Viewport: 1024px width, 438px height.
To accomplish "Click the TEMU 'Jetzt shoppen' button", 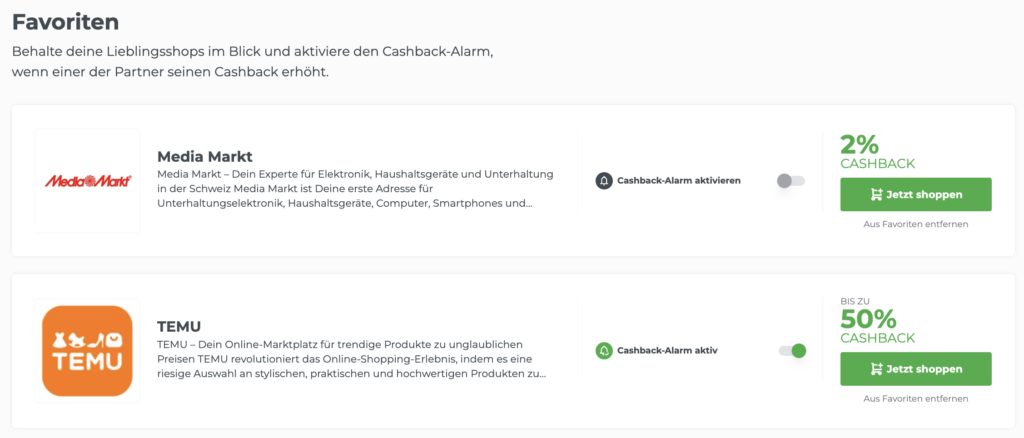I will (x=916, y=369).
